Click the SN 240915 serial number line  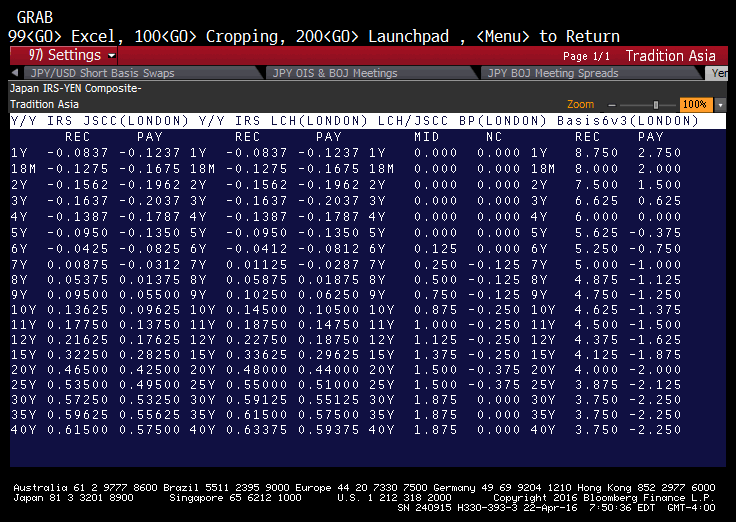point(556,508)
